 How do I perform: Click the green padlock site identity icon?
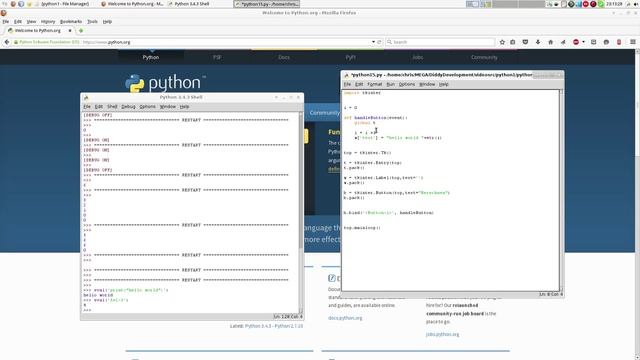pyautogui.click(x=16, y=42)
